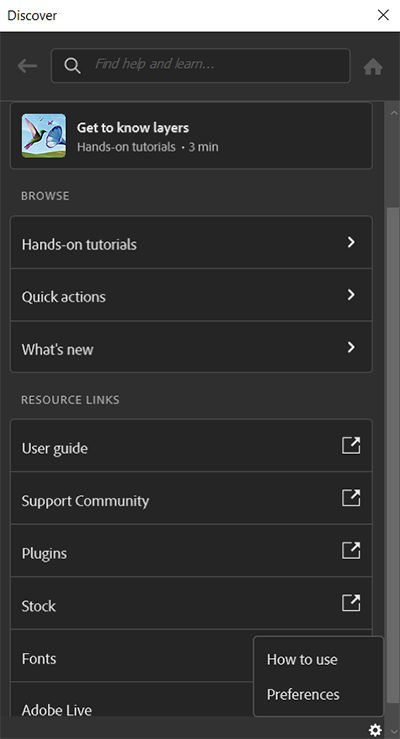Open the What's new label

pyautogui.click(x=57, y=350)
